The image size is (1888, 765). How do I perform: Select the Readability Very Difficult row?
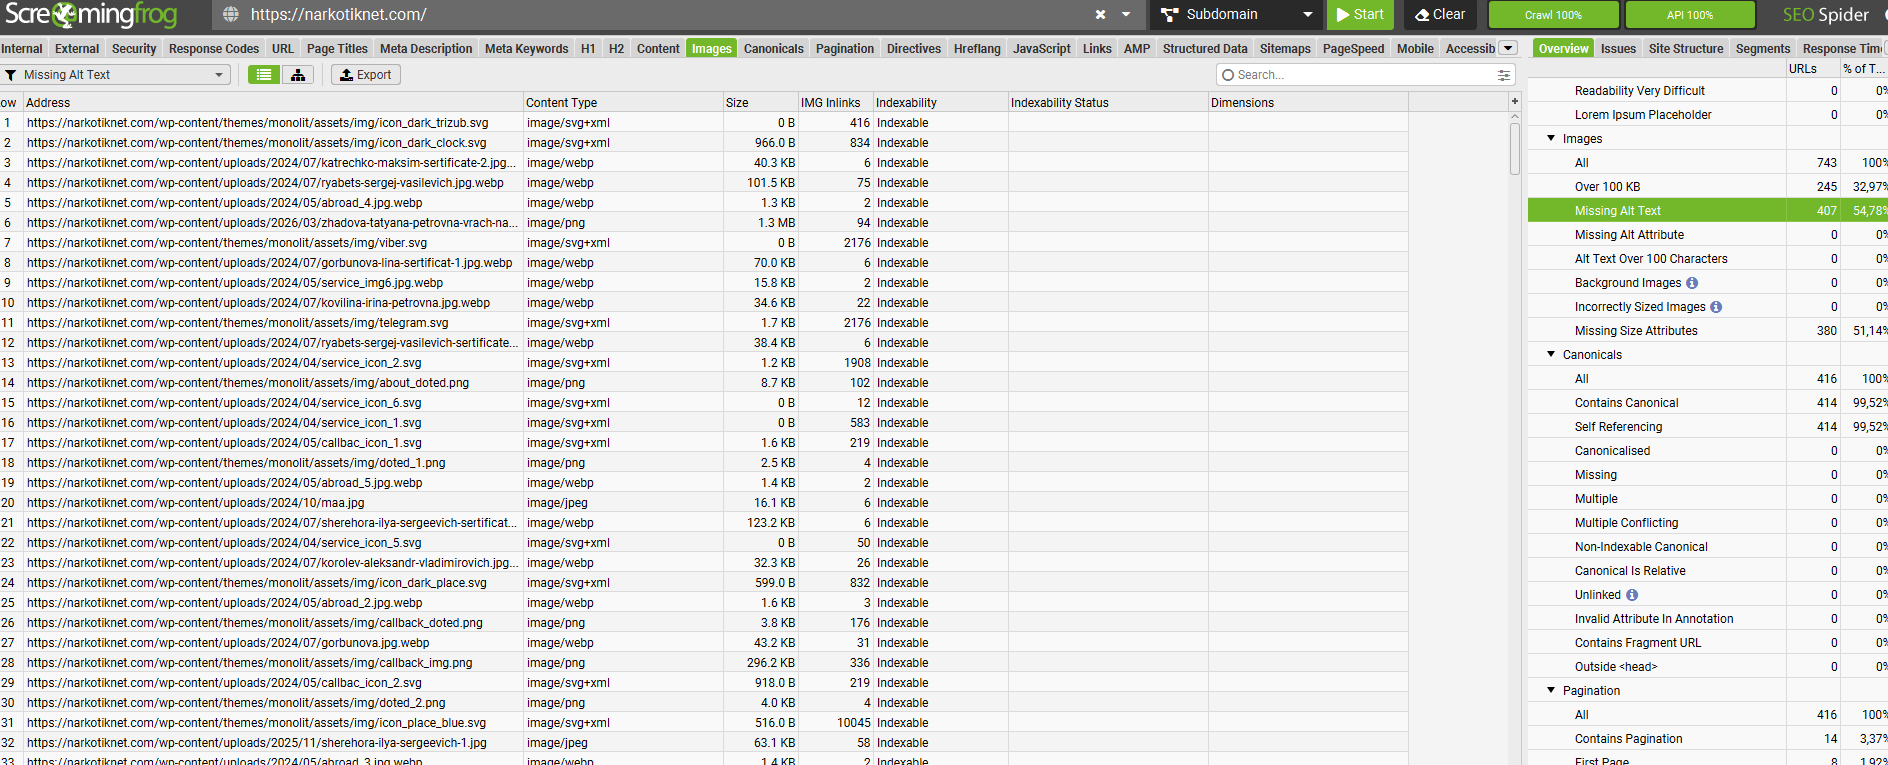click(1708, 91)
